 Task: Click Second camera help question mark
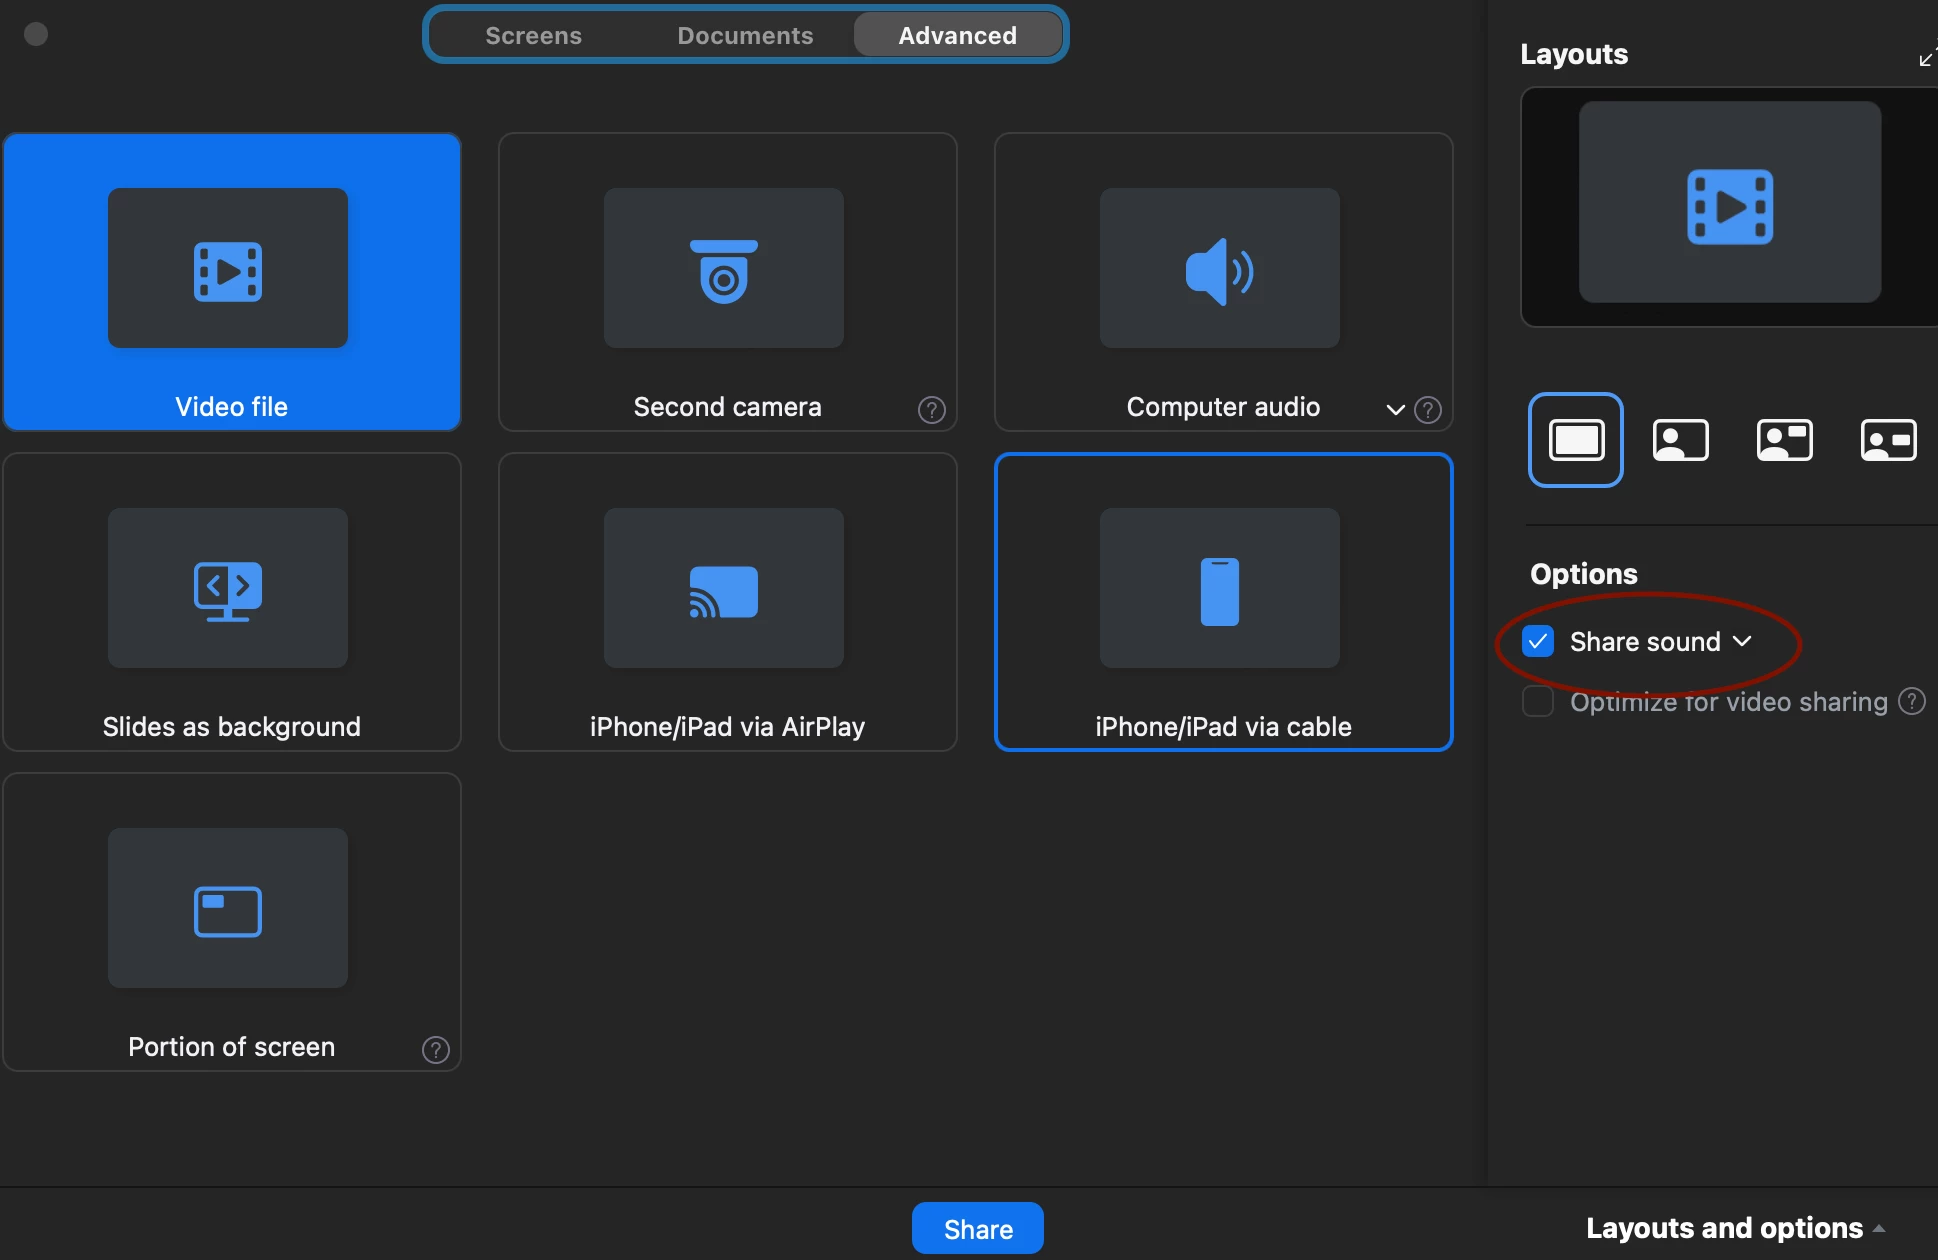click(931, 410)
